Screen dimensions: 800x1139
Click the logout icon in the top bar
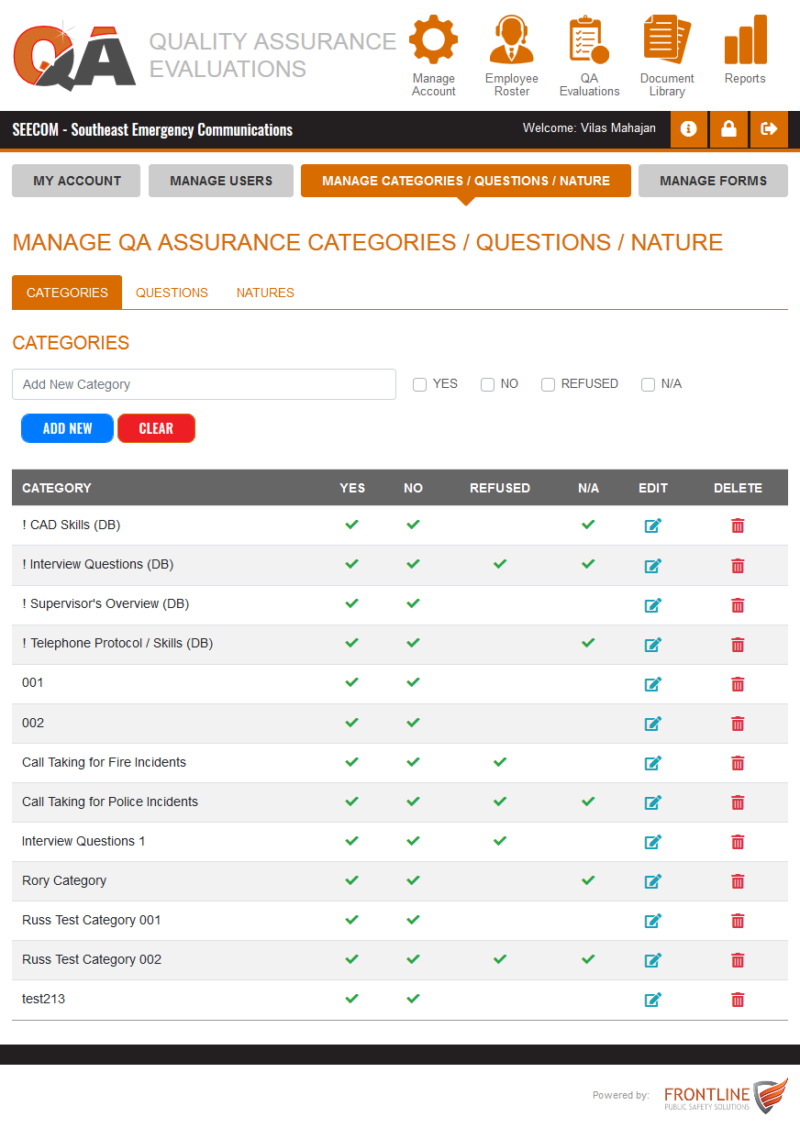click(768, 129)
